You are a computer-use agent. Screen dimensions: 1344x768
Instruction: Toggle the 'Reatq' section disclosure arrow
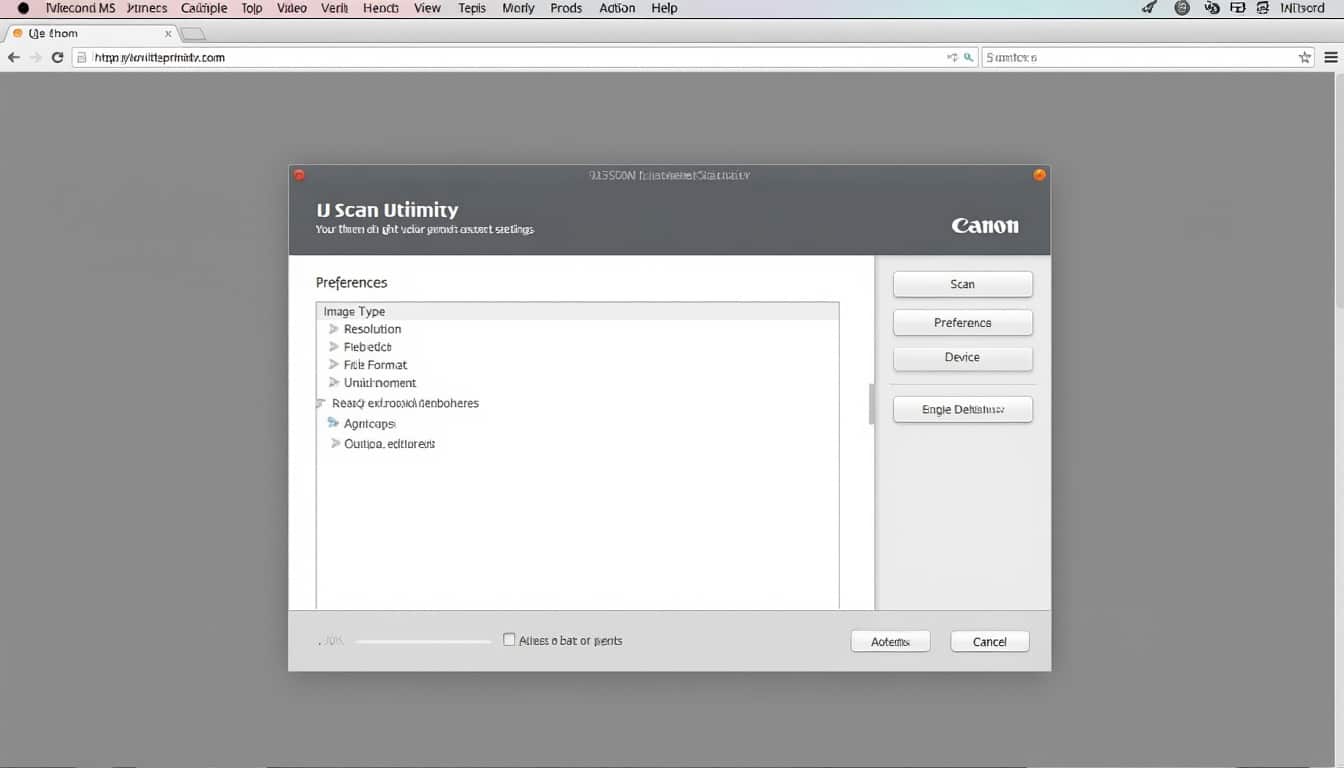321,404
